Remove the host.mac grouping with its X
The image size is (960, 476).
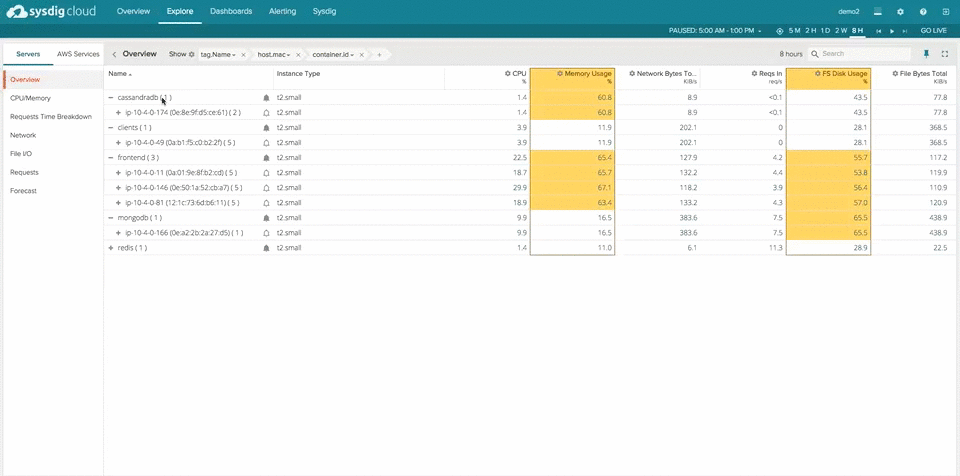click(x=298, y=55)
